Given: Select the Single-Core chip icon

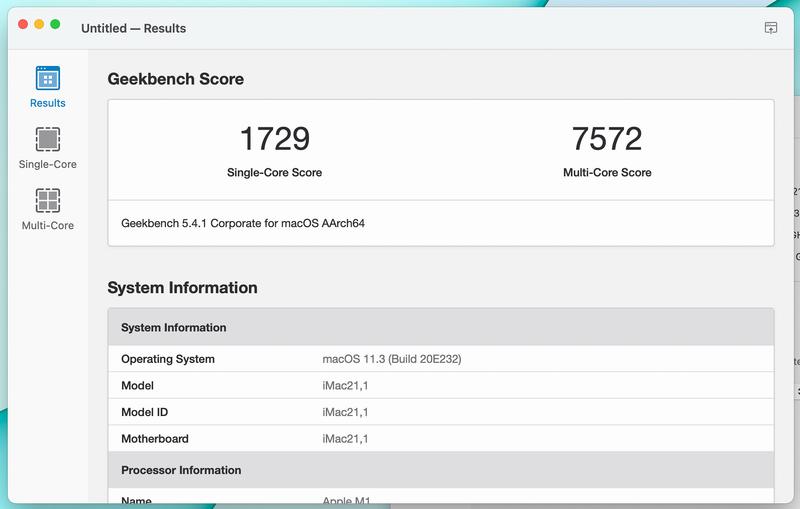Looking at the screenshot, I should (x=47, y=139).
